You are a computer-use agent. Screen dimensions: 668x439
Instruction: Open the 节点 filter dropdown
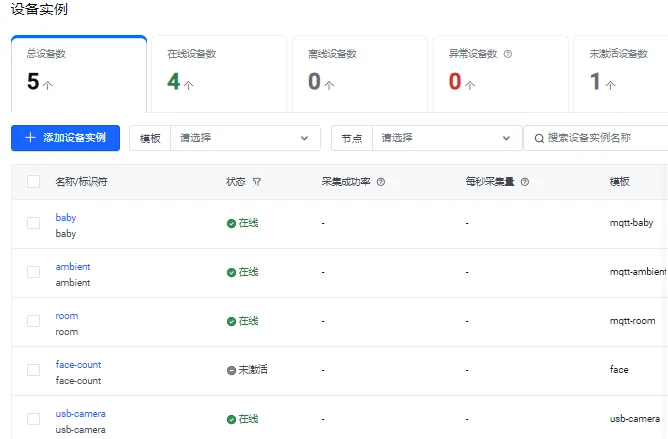pyautogui.click(x=447, y=138)
